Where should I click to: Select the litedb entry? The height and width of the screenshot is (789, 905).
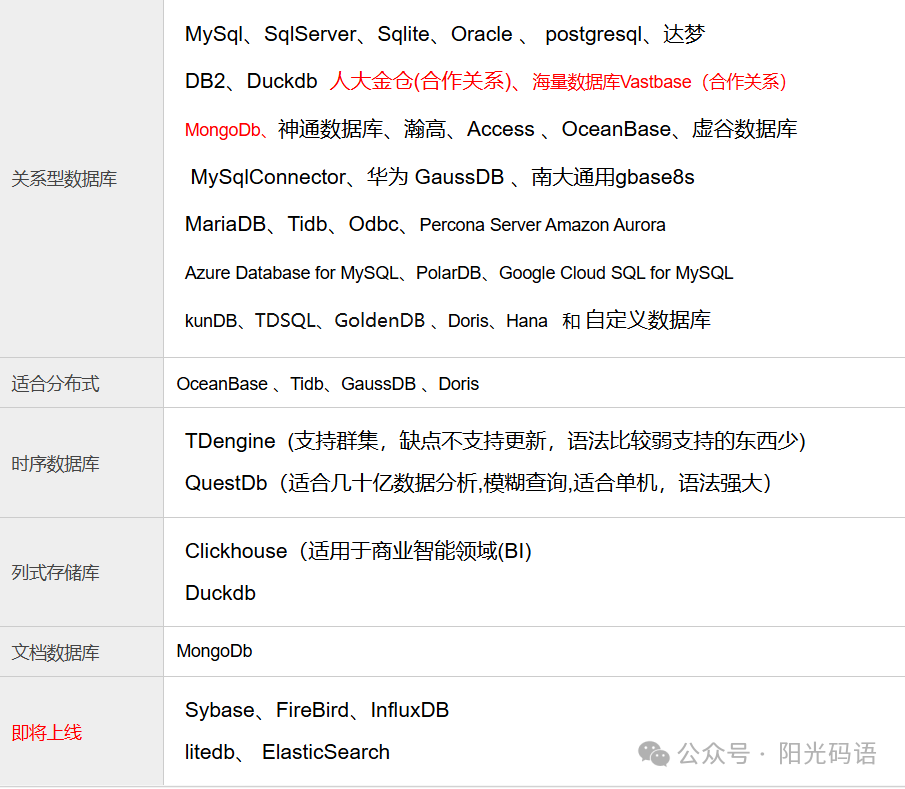pyautogui.click(x=210, y=753)
